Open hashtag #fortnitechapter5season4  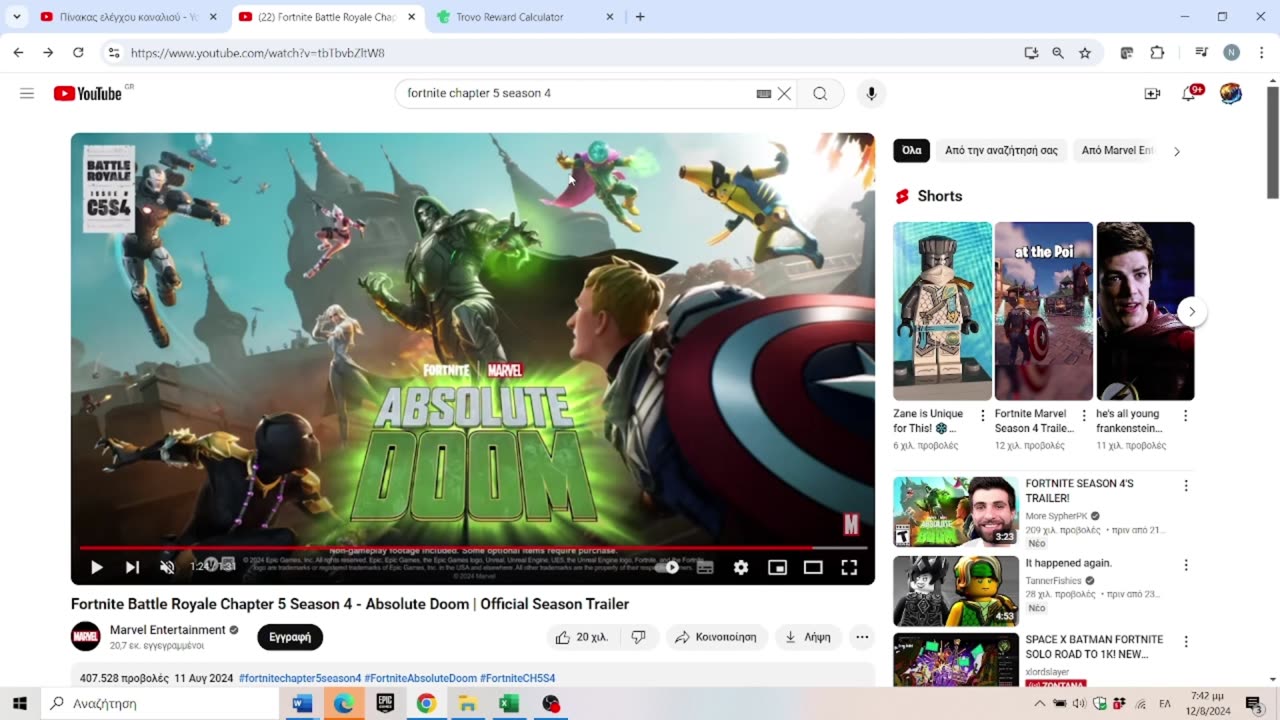coord(300,678)
